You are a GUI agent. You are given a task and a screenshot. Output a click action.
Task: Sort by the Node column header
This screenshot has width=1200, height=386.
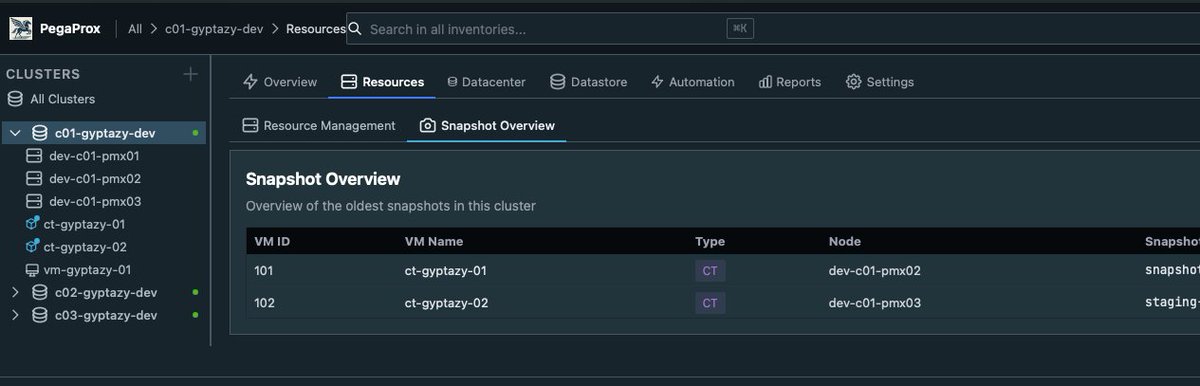tap(845, 241)
